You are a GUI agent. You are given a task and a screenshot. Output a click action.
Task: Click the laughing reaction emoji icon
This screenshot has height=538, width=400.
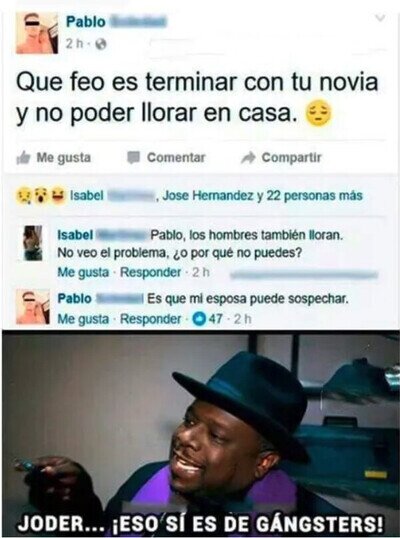pos(58,196)
